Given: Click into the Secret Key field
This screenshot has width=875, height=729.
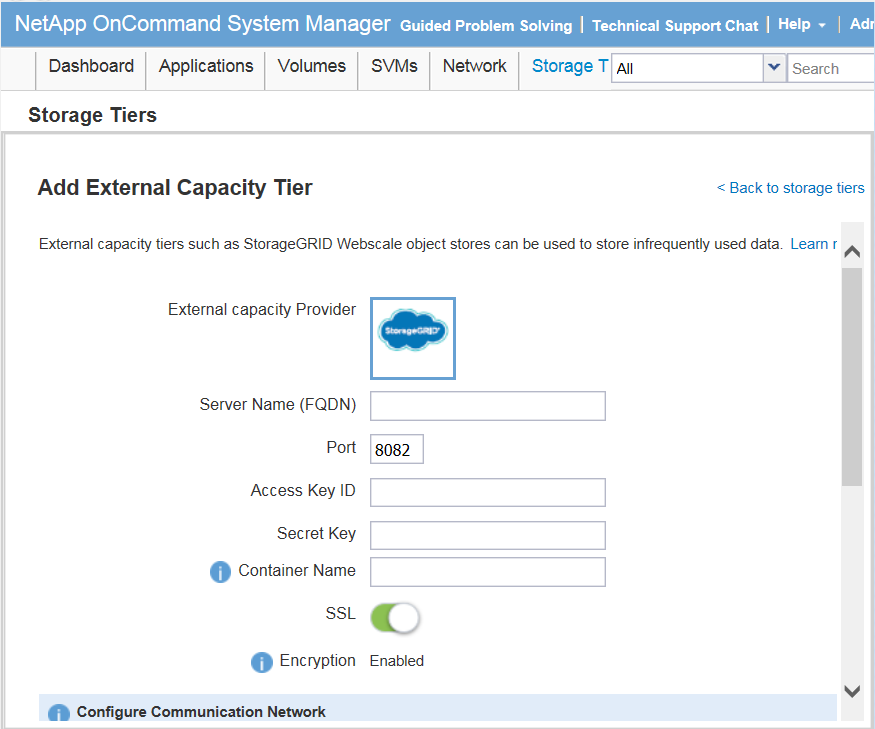Looking at the screenshot, I should tap(488, 535).
